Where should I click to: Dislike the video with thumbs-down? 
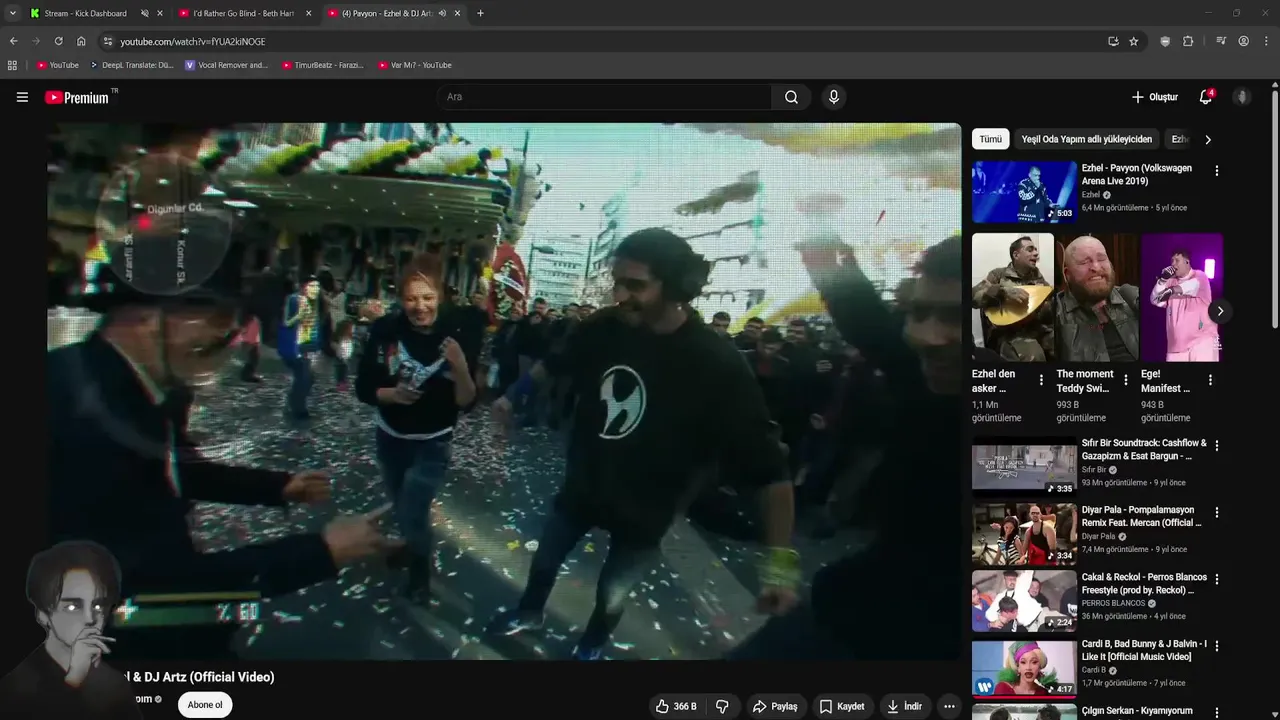(722, 706)
